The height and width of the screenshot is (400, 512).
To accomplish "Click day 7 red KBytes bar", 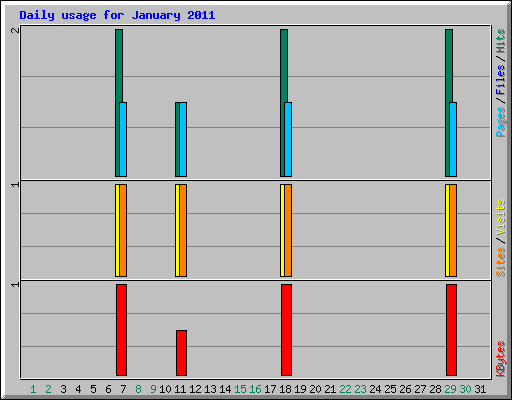I will (x=121, y=330).
